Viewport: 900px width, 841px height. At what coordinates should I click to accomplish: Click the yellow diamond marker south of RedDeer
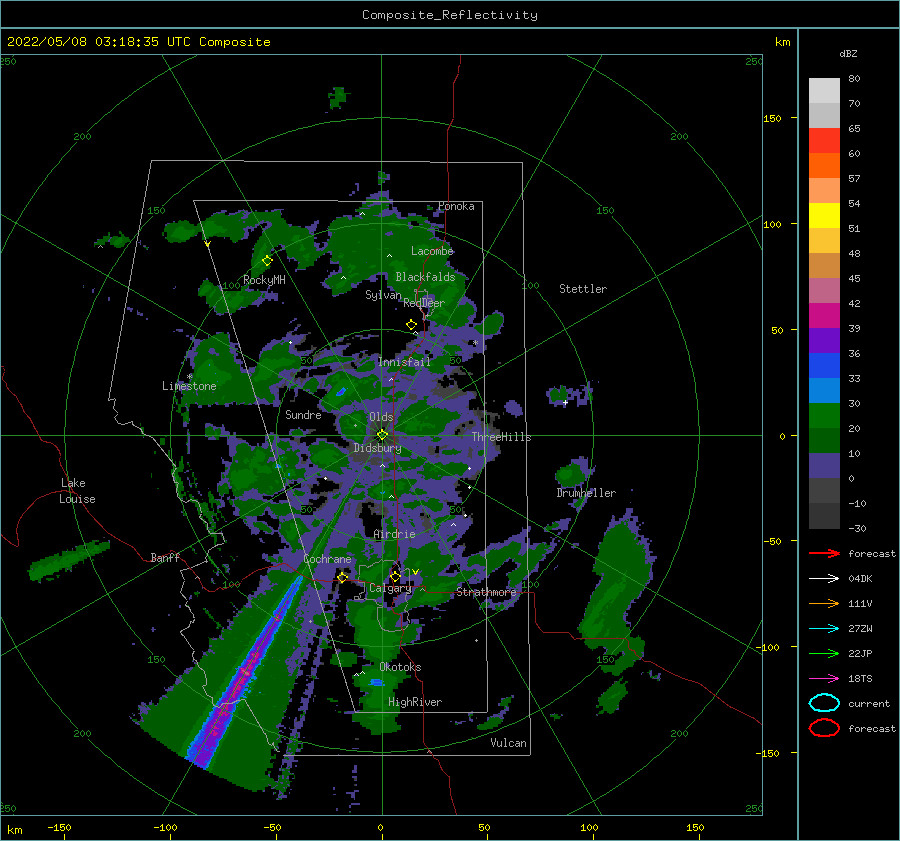point(411,325)
